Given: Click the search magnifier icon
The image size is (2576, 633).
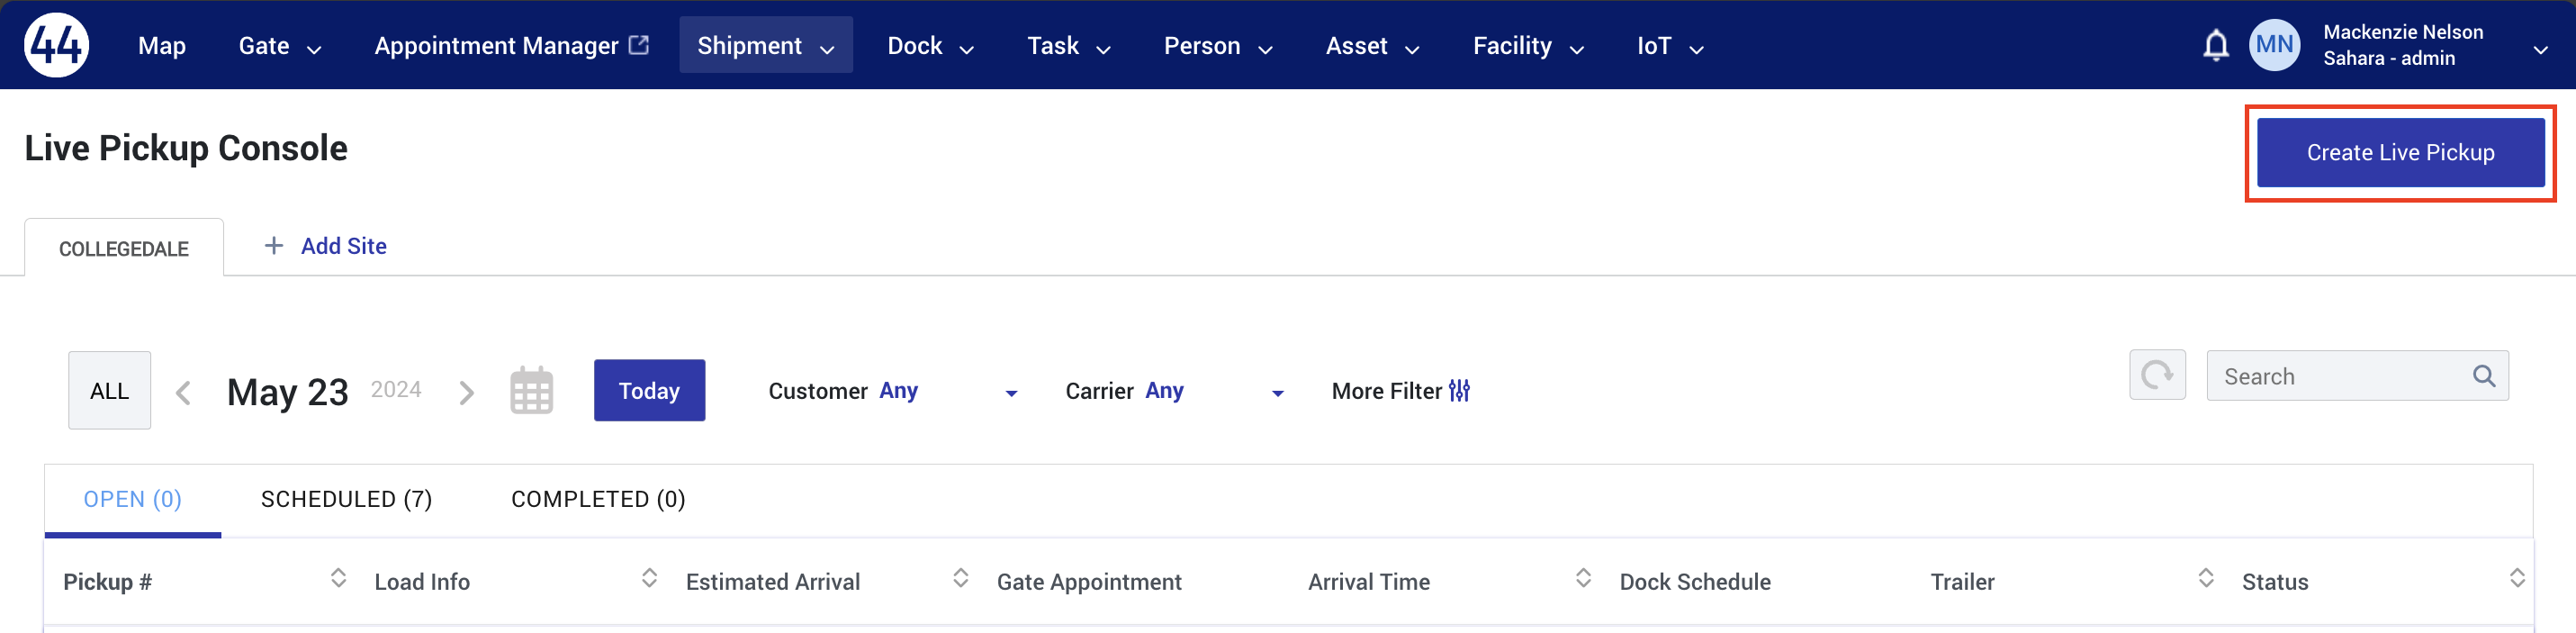Looking at the screenshot, I should click(x=2484, y=376).
